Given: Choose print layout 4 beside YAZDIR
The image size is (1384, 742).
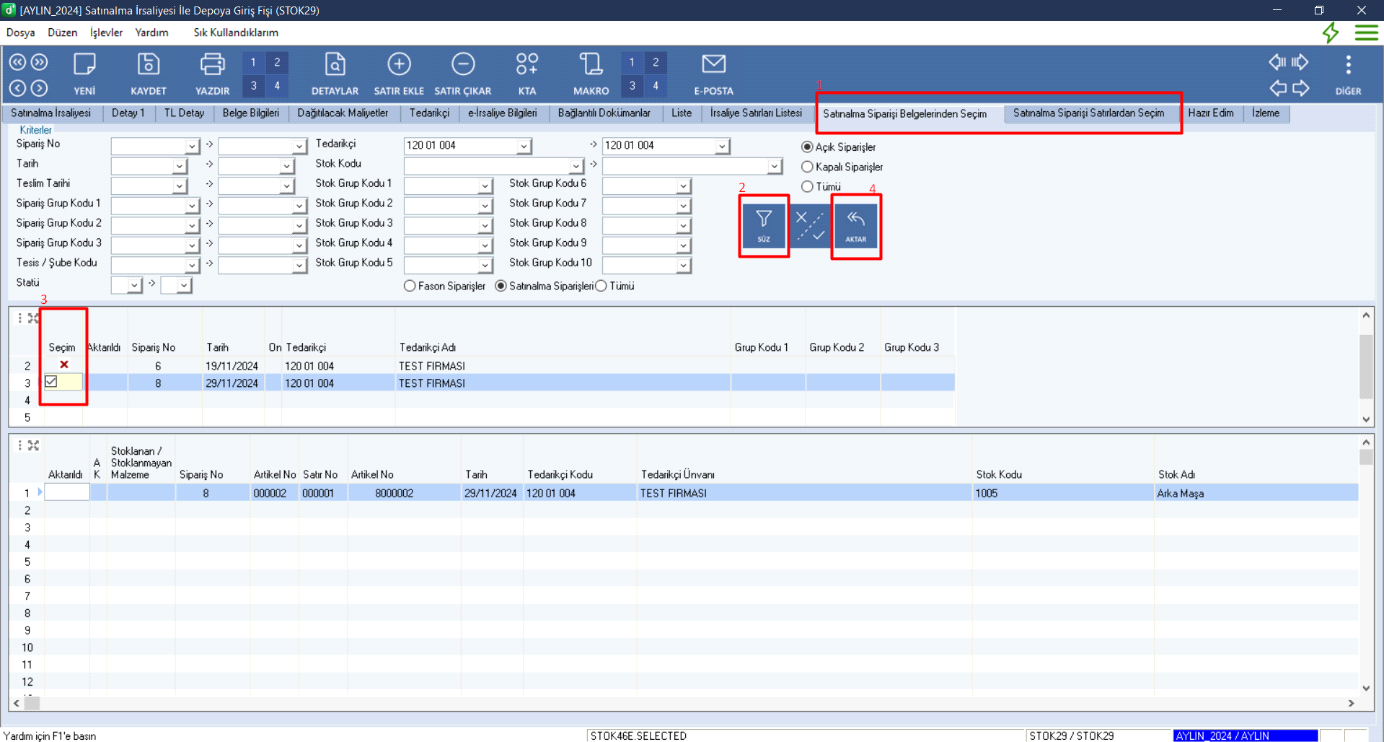Looking at the screenshot, I should tap(277, 86).
